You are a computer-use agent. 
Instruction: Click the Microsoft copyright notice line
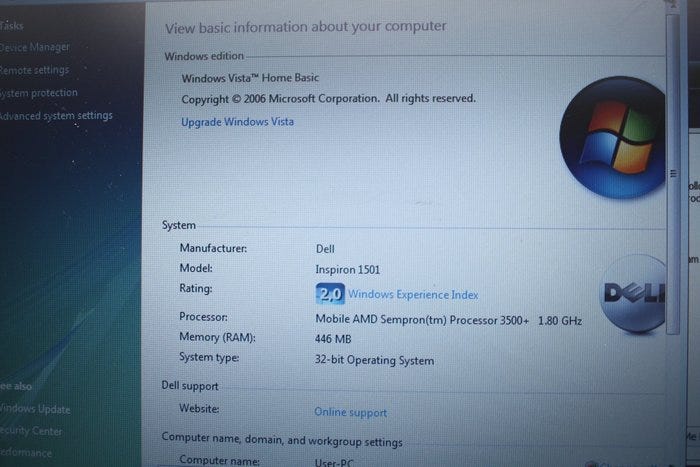click(x=329, y=99)
